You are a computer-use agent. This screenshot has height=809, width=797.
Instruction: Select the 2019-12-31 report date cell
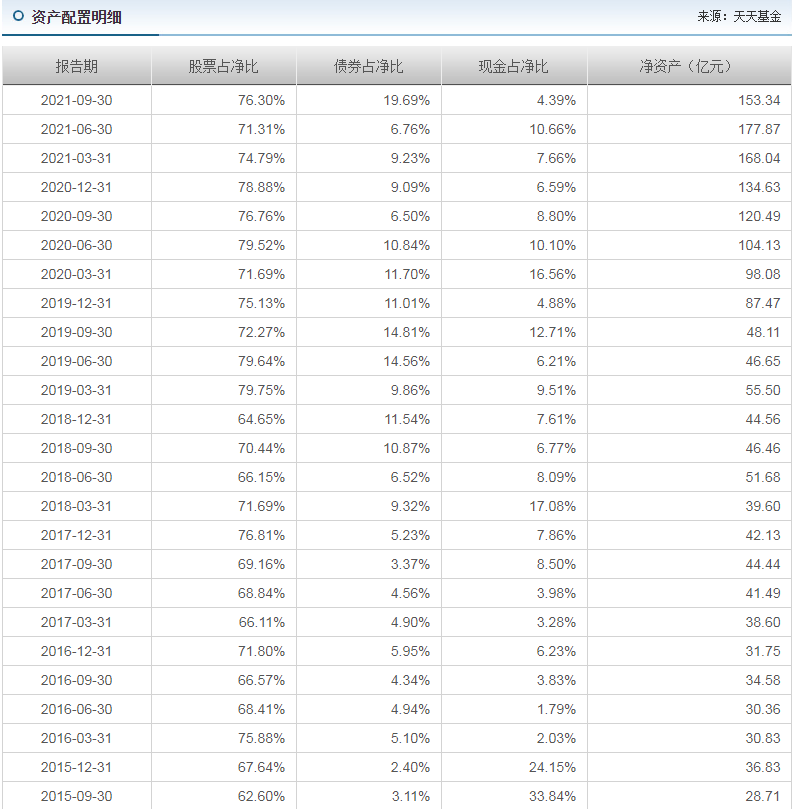pyautogui.click(x=76, y=303)
